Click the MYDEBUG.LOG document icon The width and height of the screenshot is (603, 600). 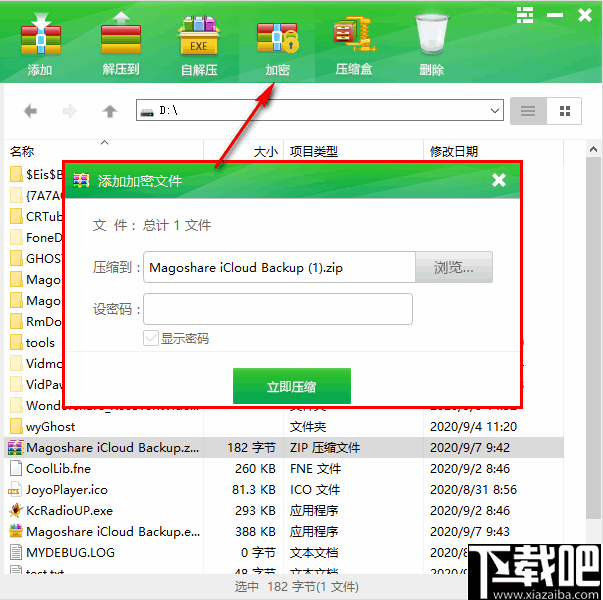16,552
